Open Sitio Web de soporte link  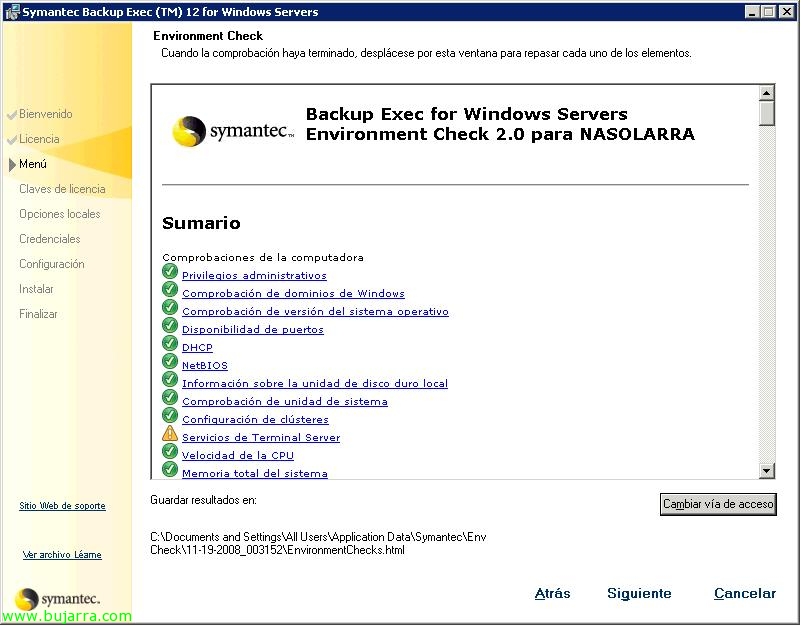pyautogui.click(x=62, y=506)
